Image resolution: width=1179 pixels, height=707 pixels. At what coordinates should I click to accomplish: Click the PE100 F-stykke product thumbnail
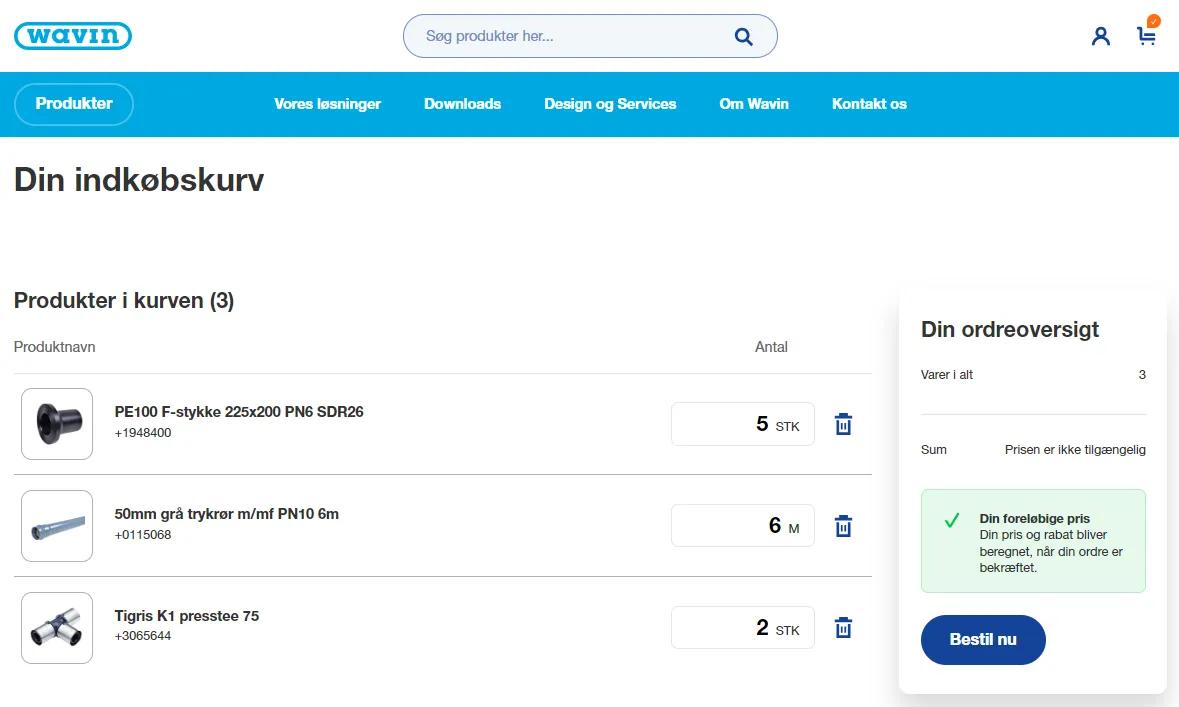(x=57, y=424)
